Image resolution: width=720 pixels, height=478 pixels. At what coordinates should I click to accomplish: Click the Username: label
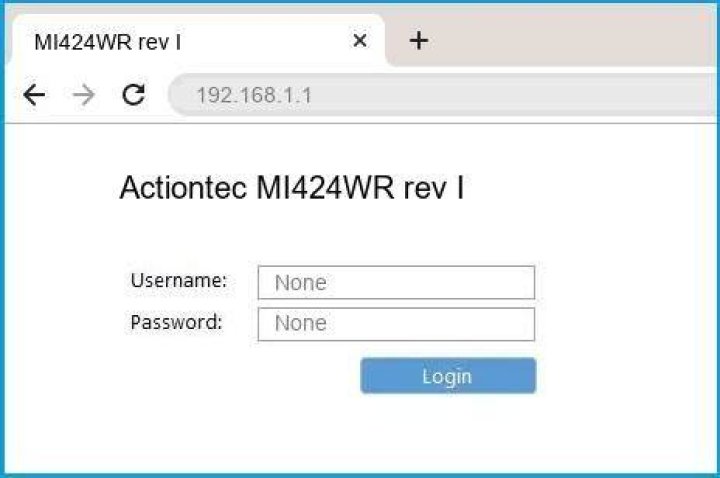pos(179,280)
